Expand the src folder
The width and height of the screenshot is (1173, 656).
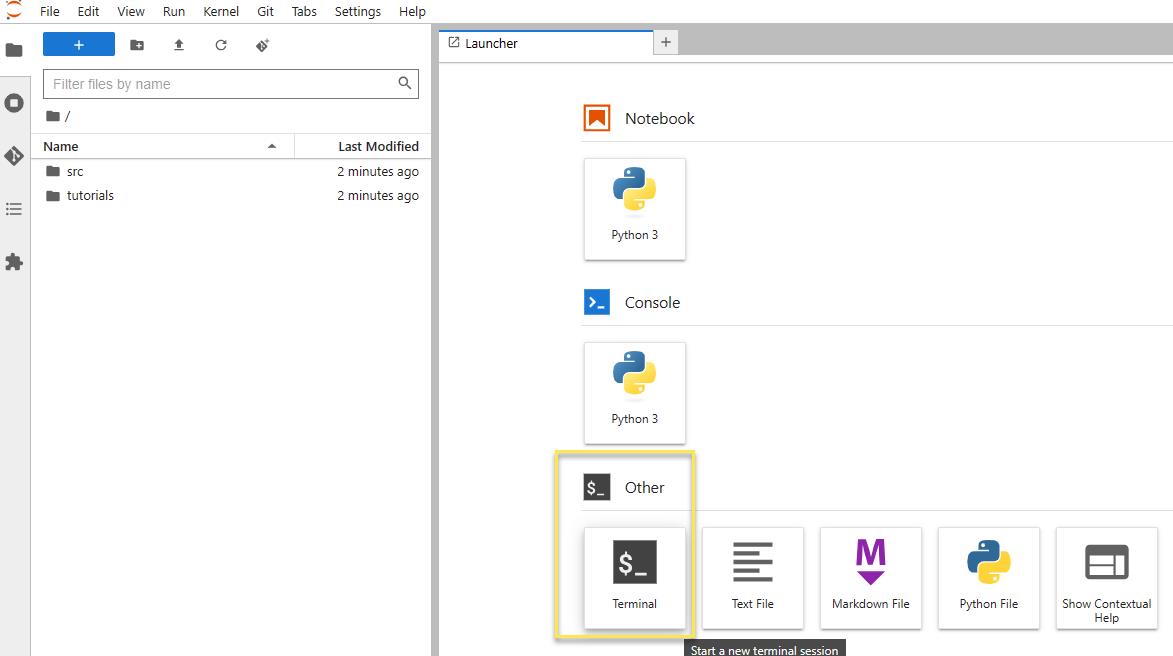click(75, 172)
